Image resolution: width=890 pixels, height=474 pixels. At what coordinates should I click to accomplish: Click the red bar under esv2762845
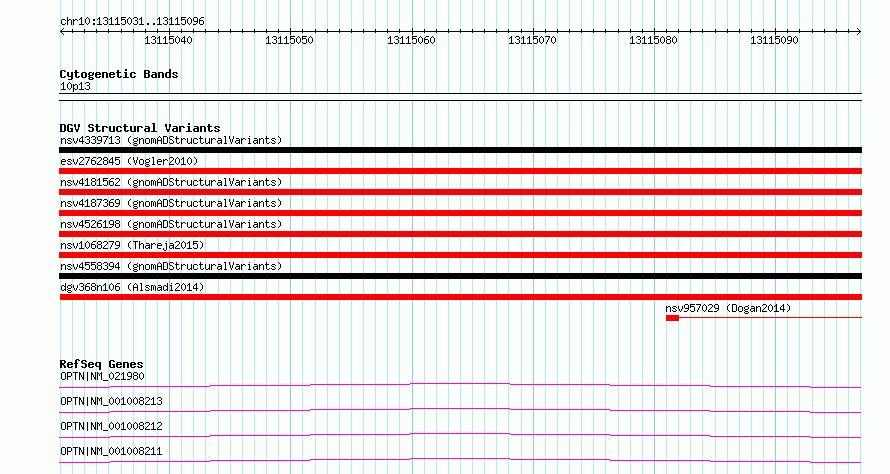pos(460,171)
